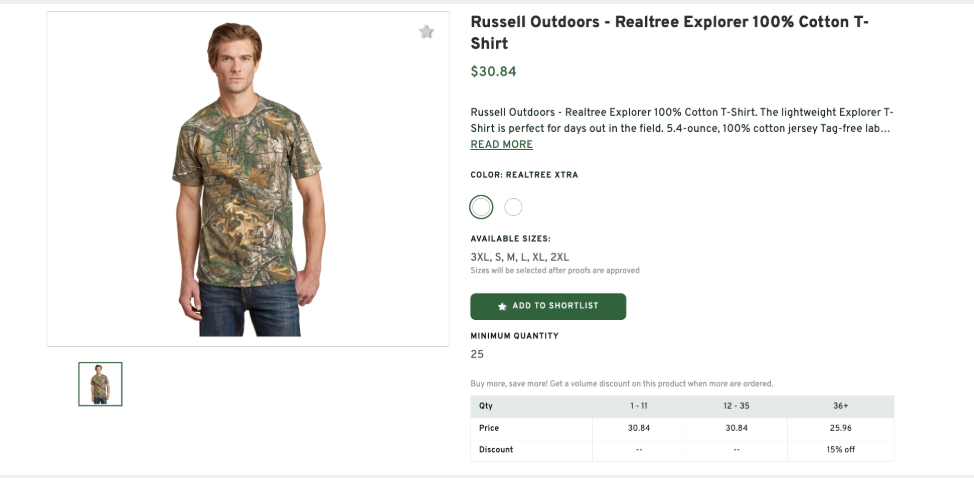
Task: Select the 36+ quantity column header
Action: pos(840,406)
